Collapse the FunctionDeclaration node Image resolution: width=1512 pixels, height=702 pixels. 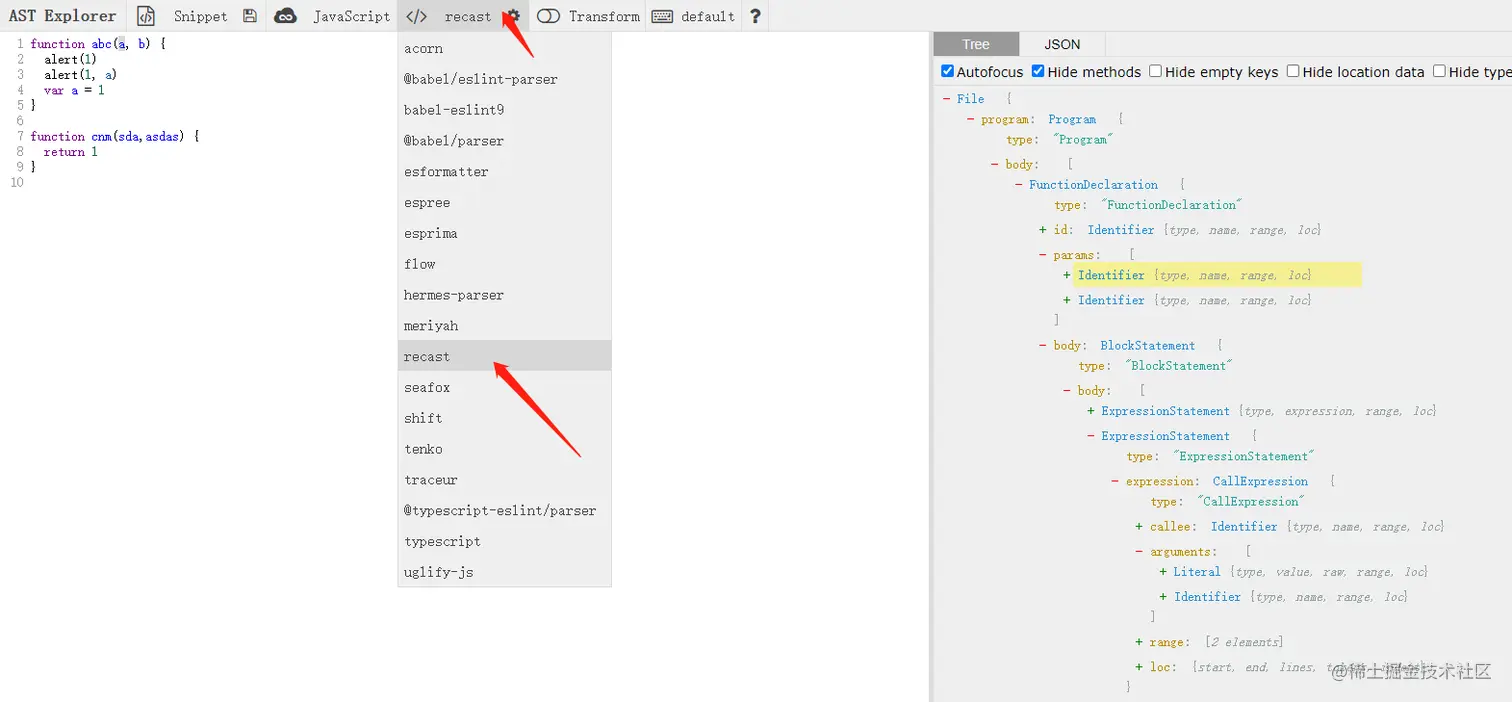(1018, 185)
